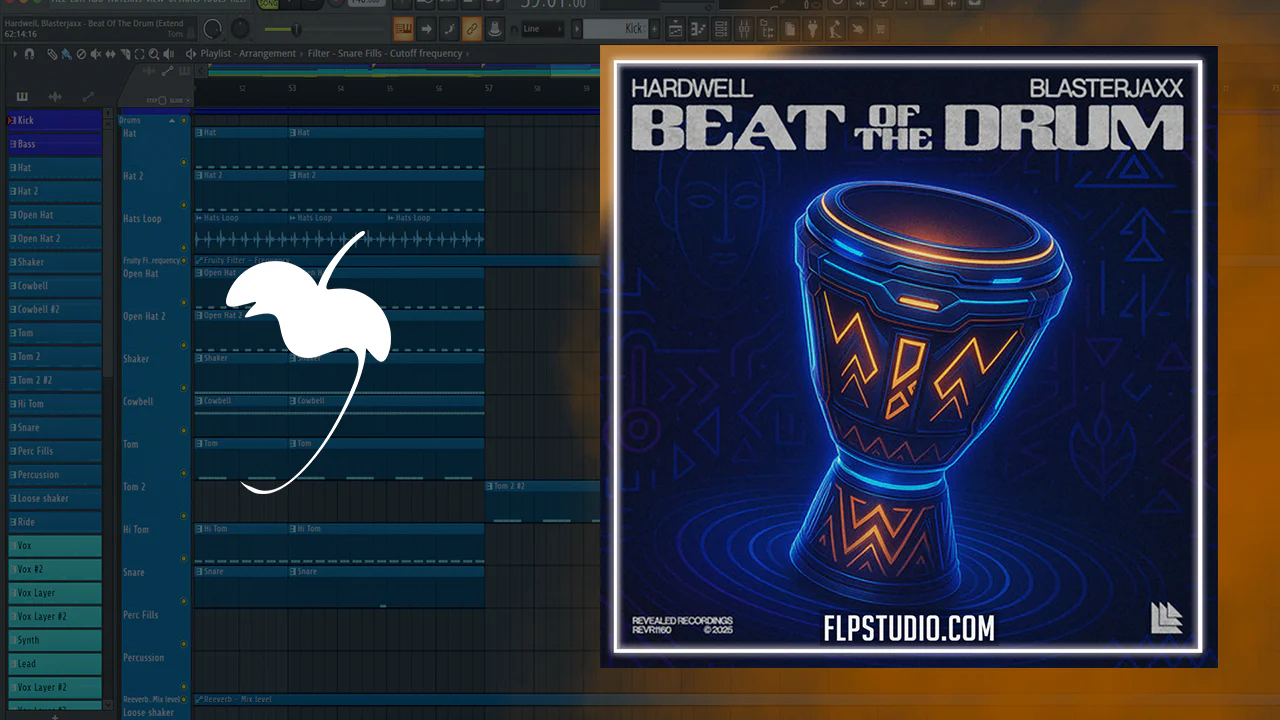Show audio clips in the picker panel
The width and height of the screenshot is (1280, 720).
point(55,96)
